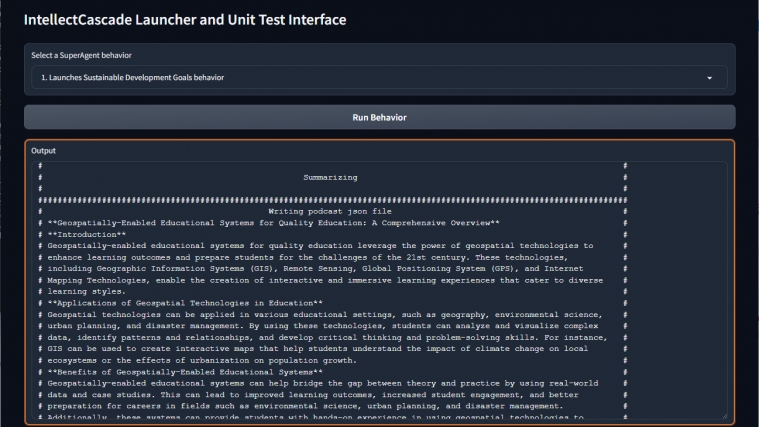This screenshot has width=759, height=427.
Task: Open the Select a SuperAgent behavior combo box
Action: coord(379,77)
